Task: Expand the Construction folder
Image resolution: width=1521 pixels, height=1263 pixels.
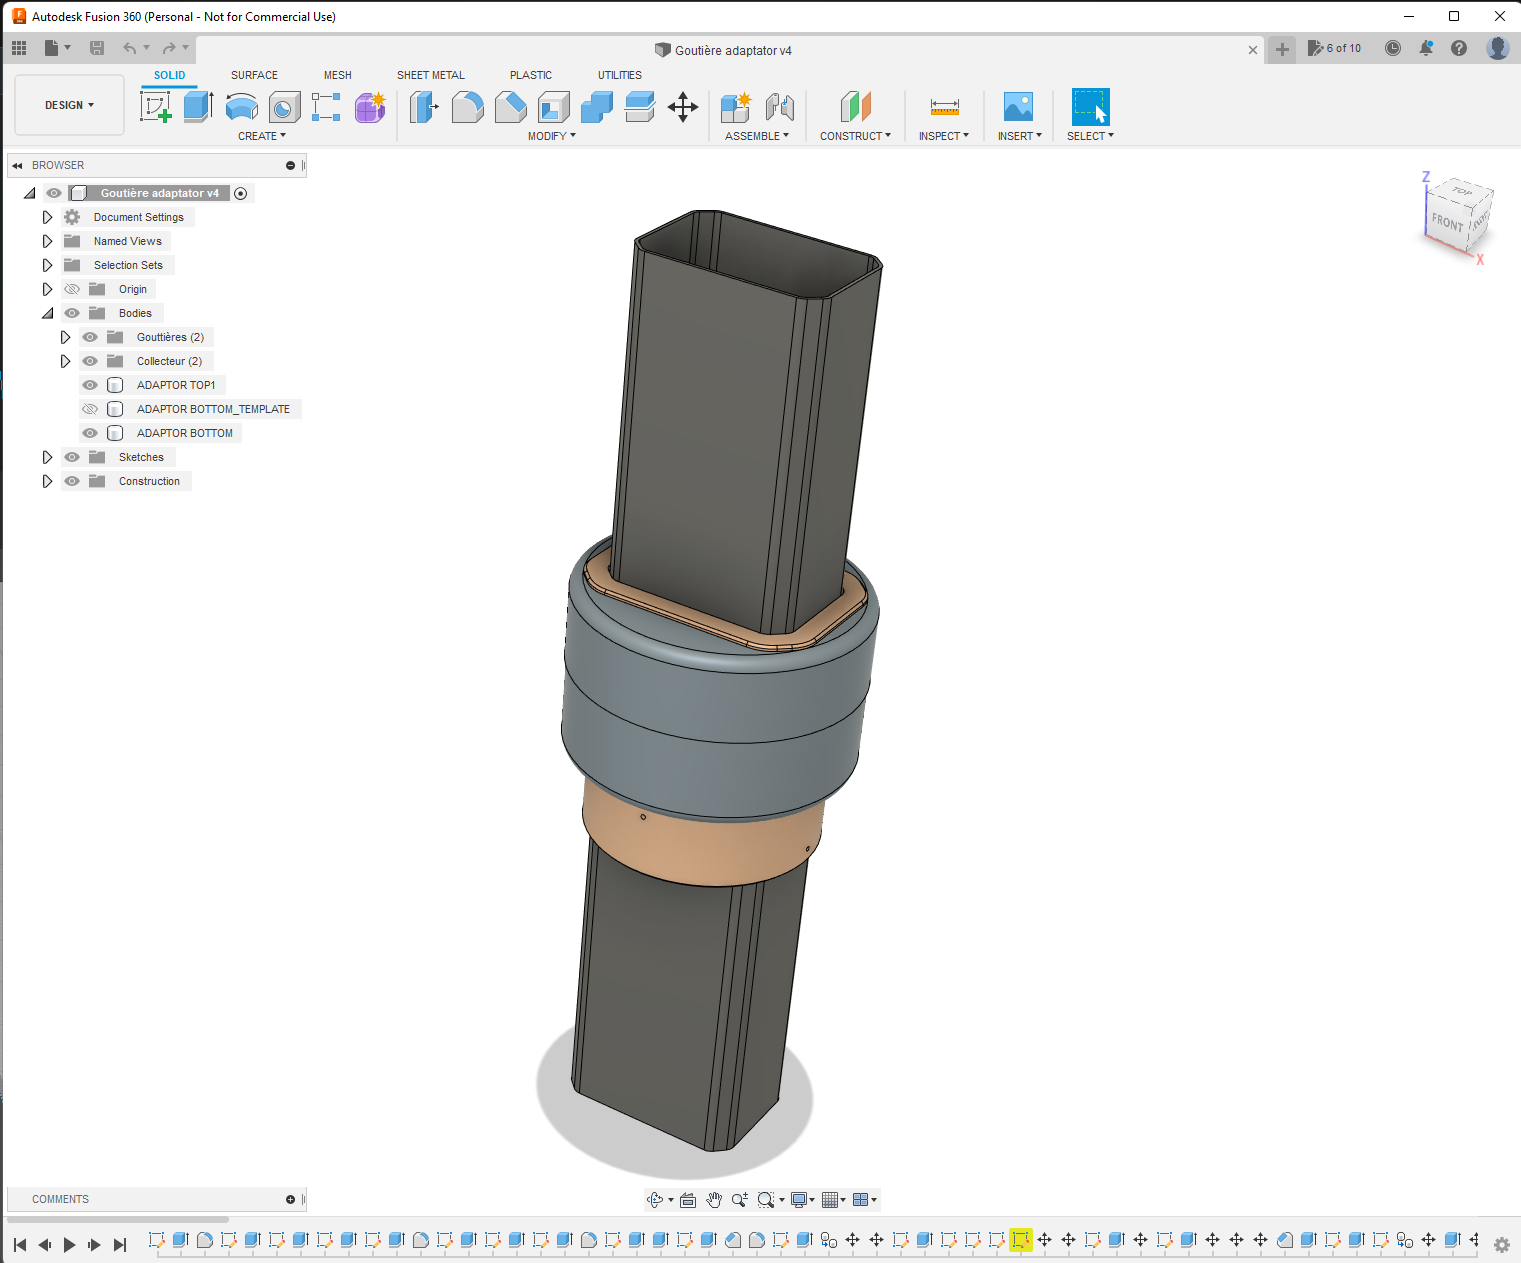Action: (47, 481)
